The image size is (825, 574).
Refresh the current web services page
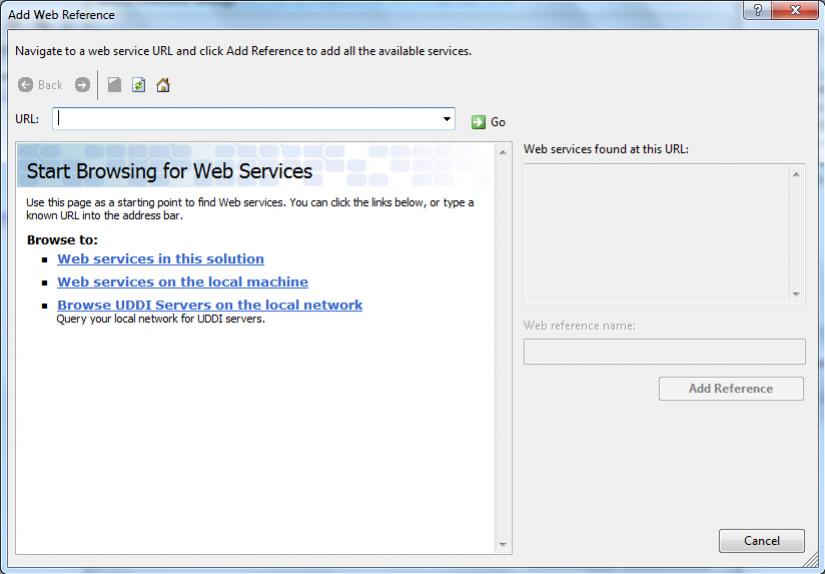pyautogui.click(x=139, y=85)
